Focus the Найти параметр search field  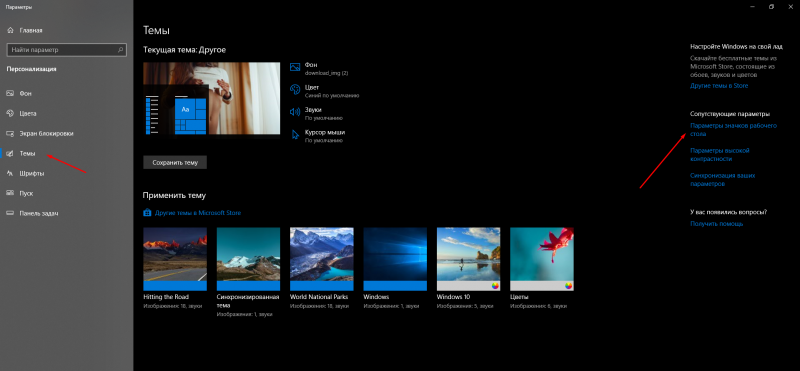[x=66, y=50]
